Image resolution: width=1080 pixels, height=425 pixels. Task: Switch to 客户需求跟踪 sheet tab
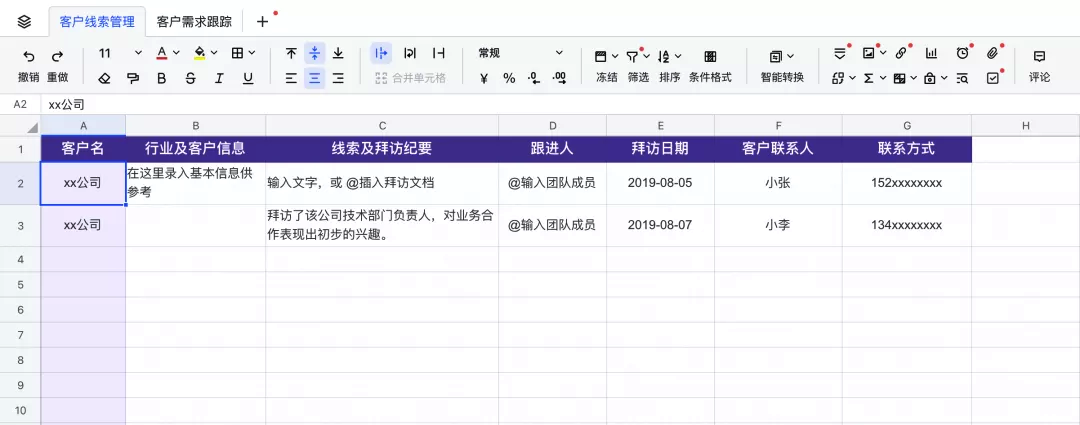[194, 21]
